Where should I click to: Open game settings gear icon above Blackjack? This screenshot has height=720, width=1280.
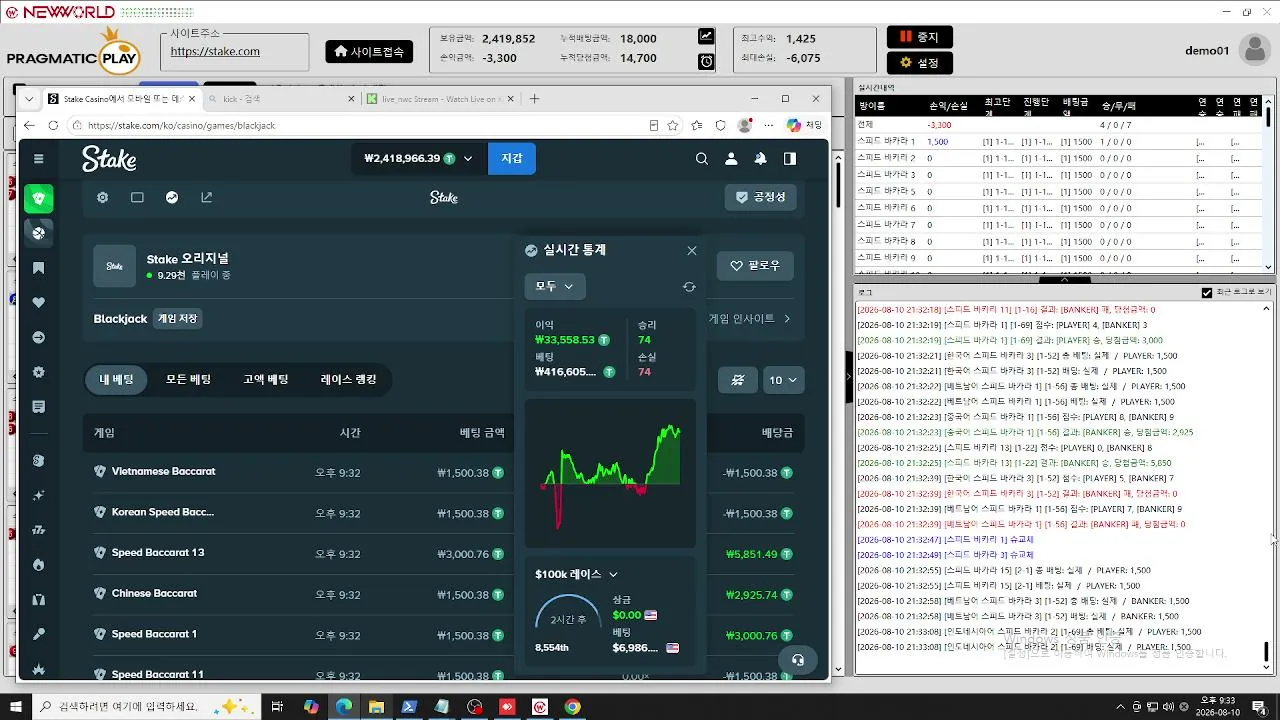[102, 197]
